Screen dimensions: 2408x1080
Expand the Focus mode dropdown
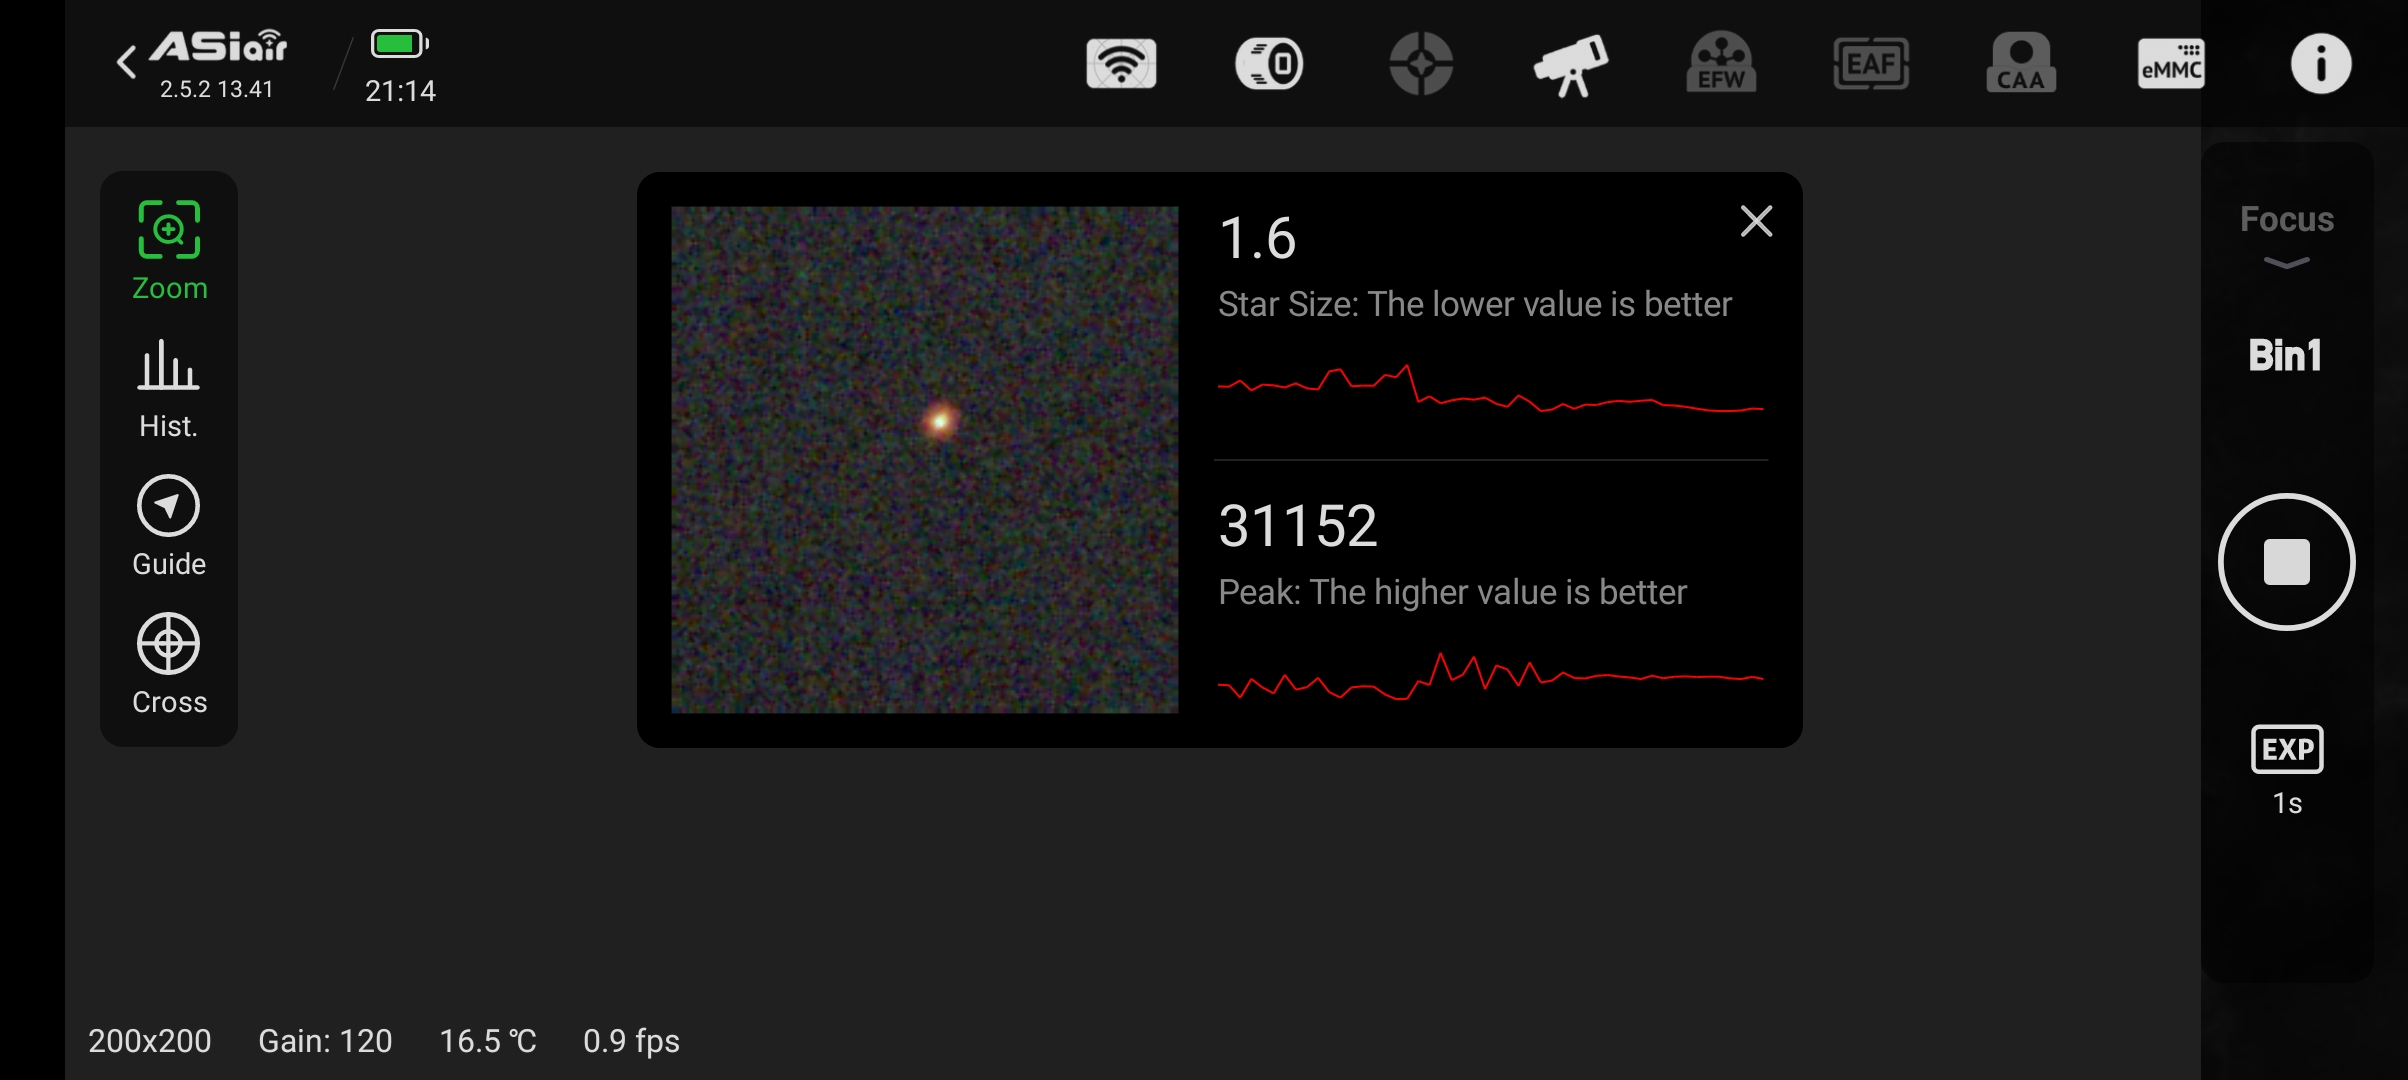pyautogui.click(x=2286, y=235)
